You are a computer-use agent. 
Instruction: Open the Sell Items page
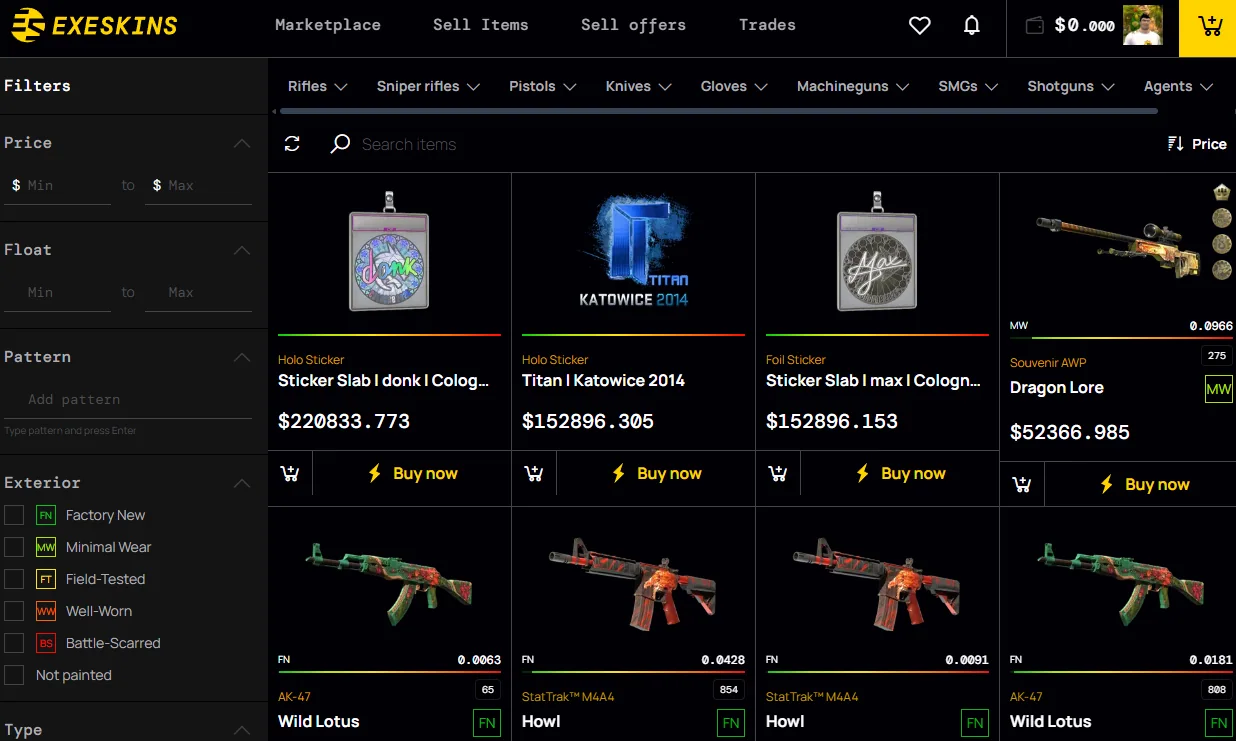click(x=481, y=25)
